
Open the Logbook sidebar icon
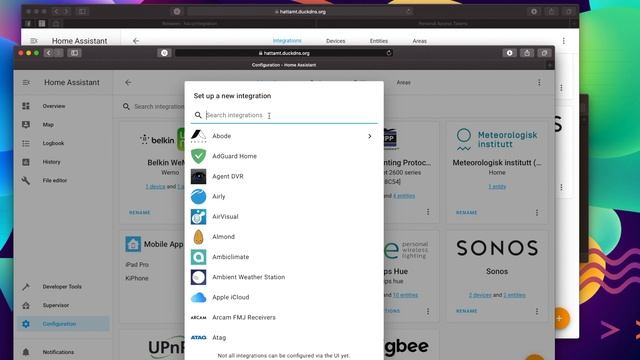coord(26,143)
